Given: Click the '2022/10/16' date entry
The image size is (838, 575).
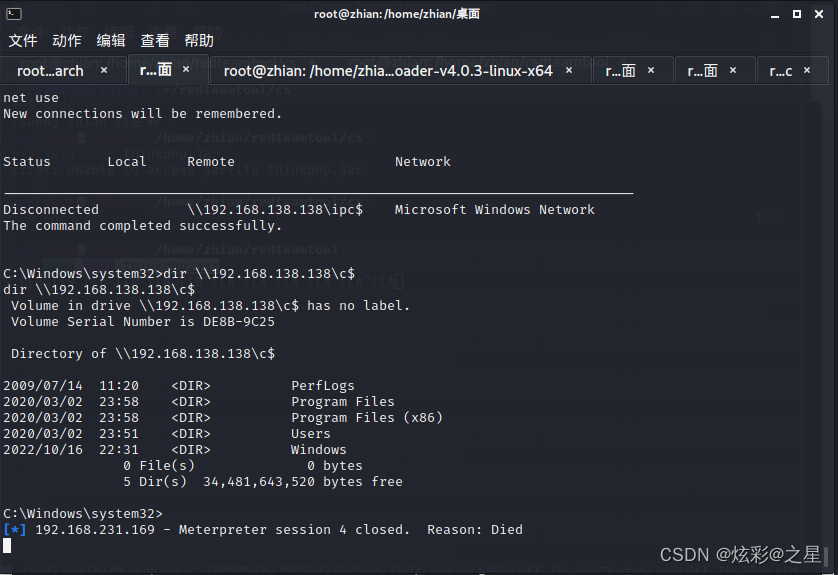Looking at the screenshot, I should 43,450.
